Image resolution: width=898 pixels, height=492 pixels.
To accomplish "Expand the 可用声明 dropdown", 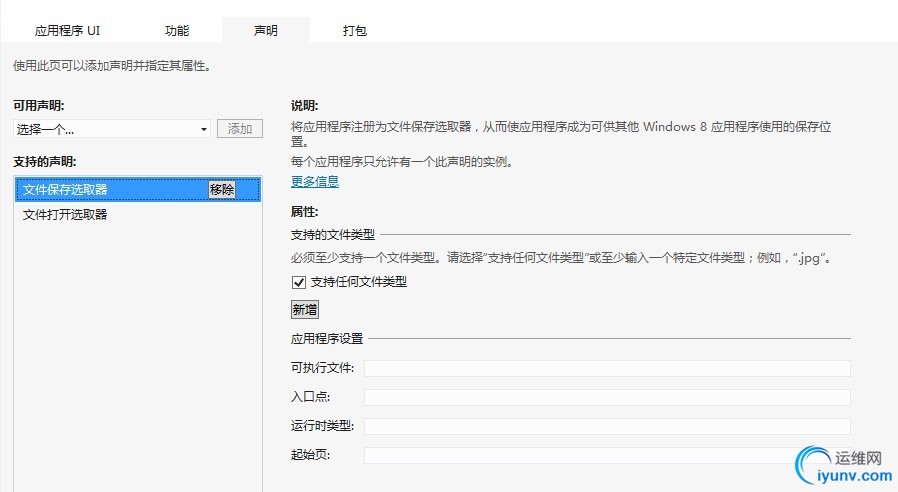I will [x=112, y=129].
